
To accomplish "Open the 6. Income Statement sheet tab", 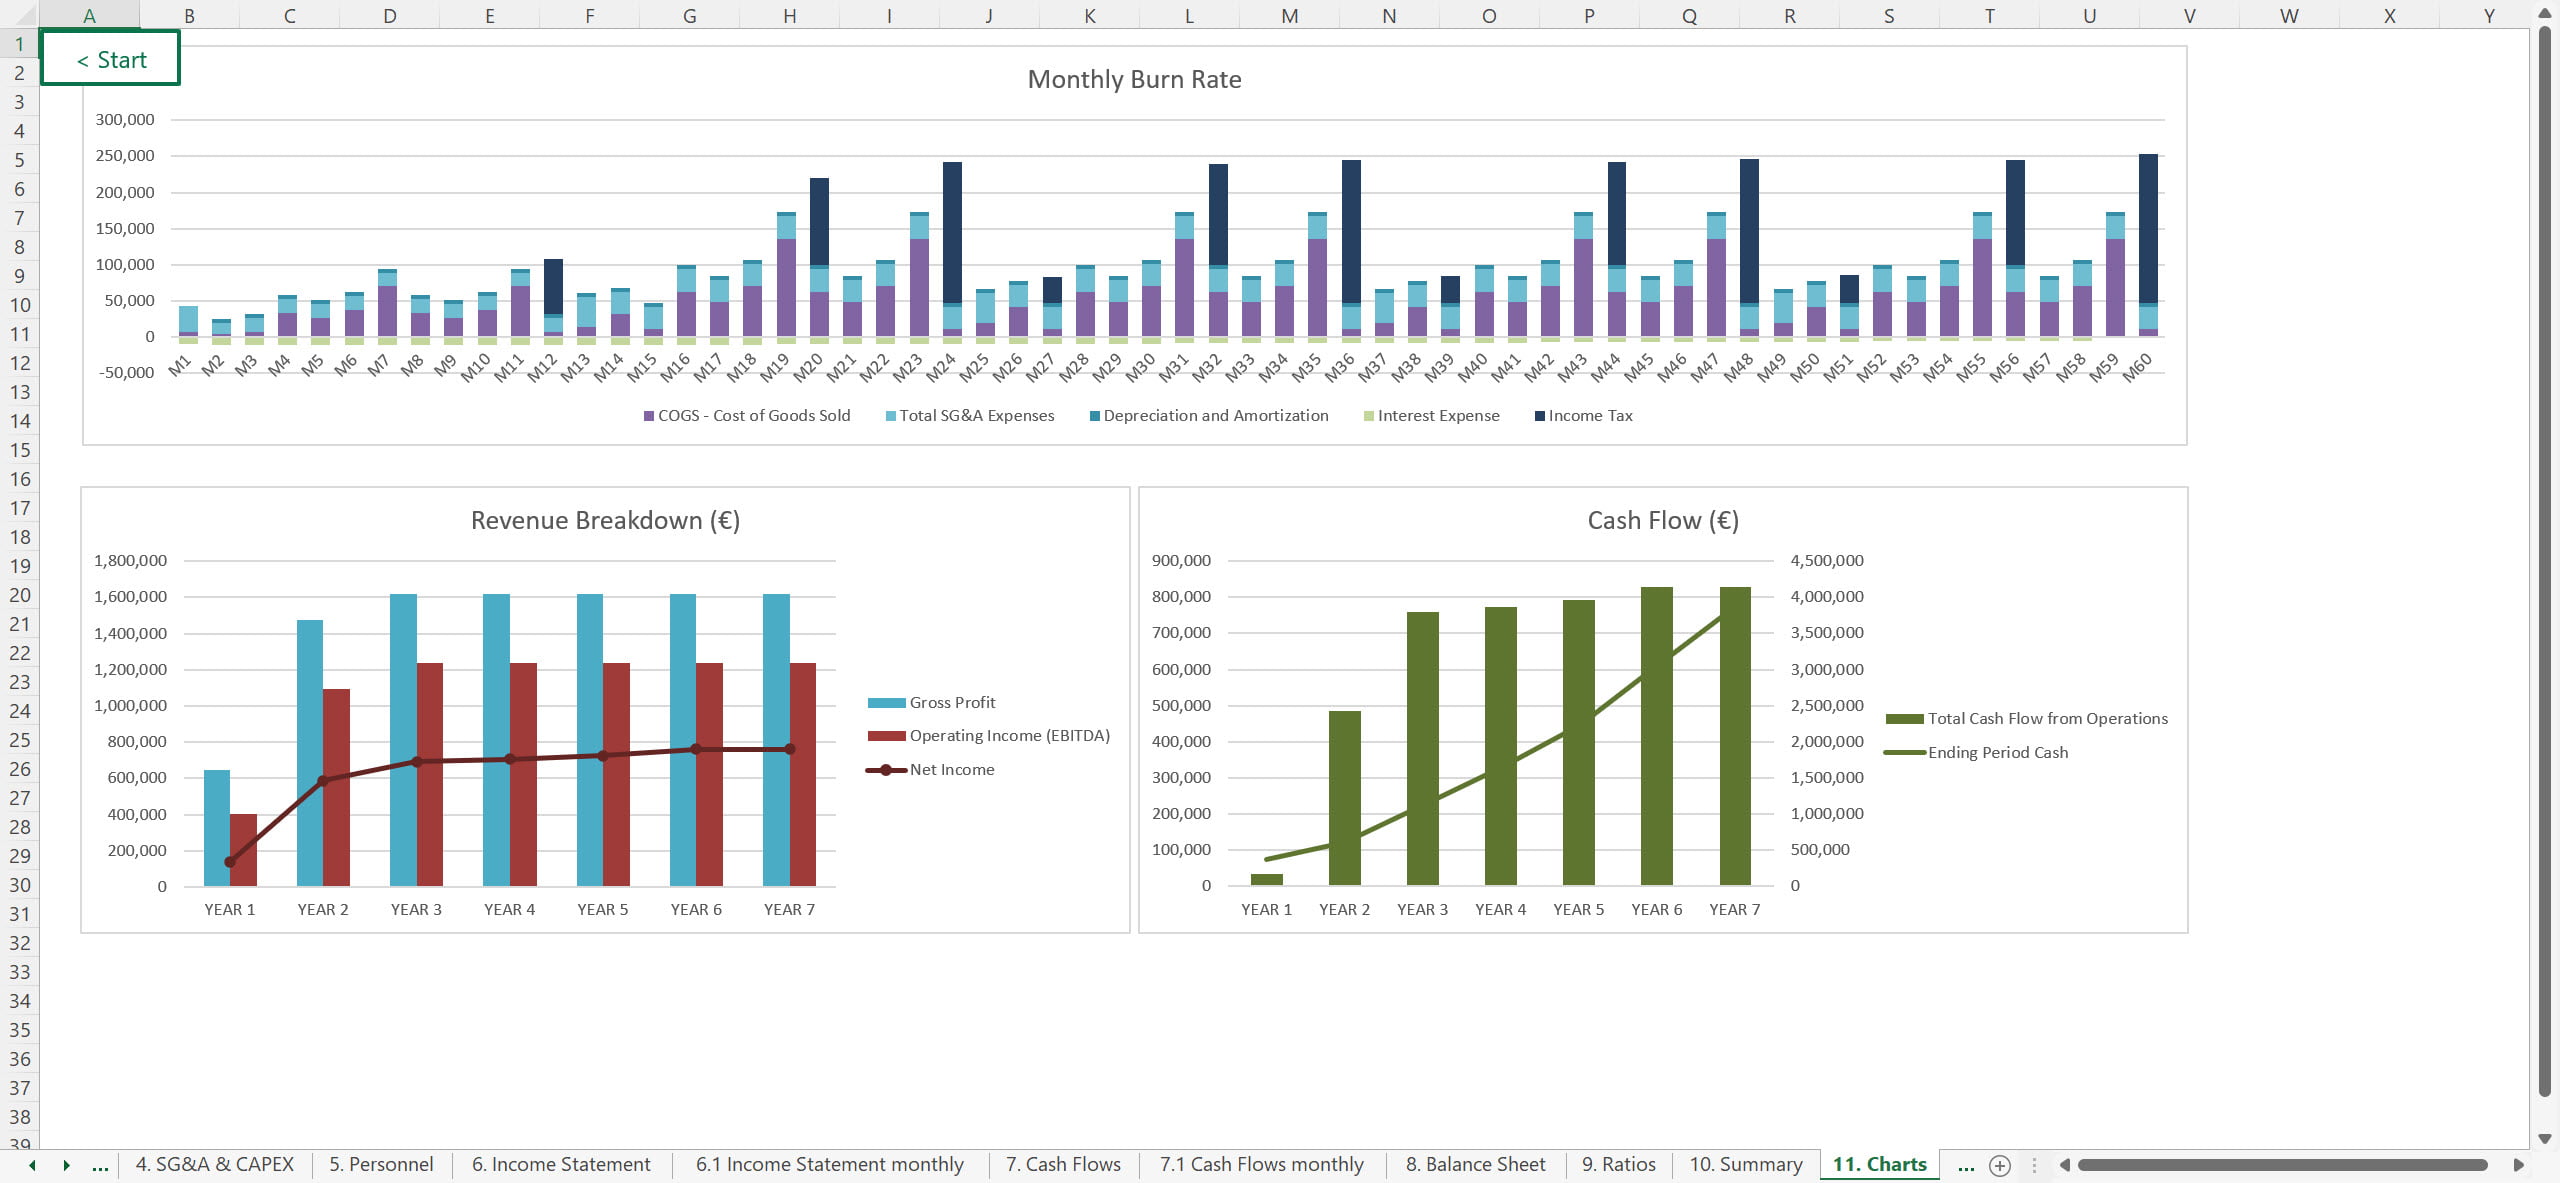I will click(561, 1165).
